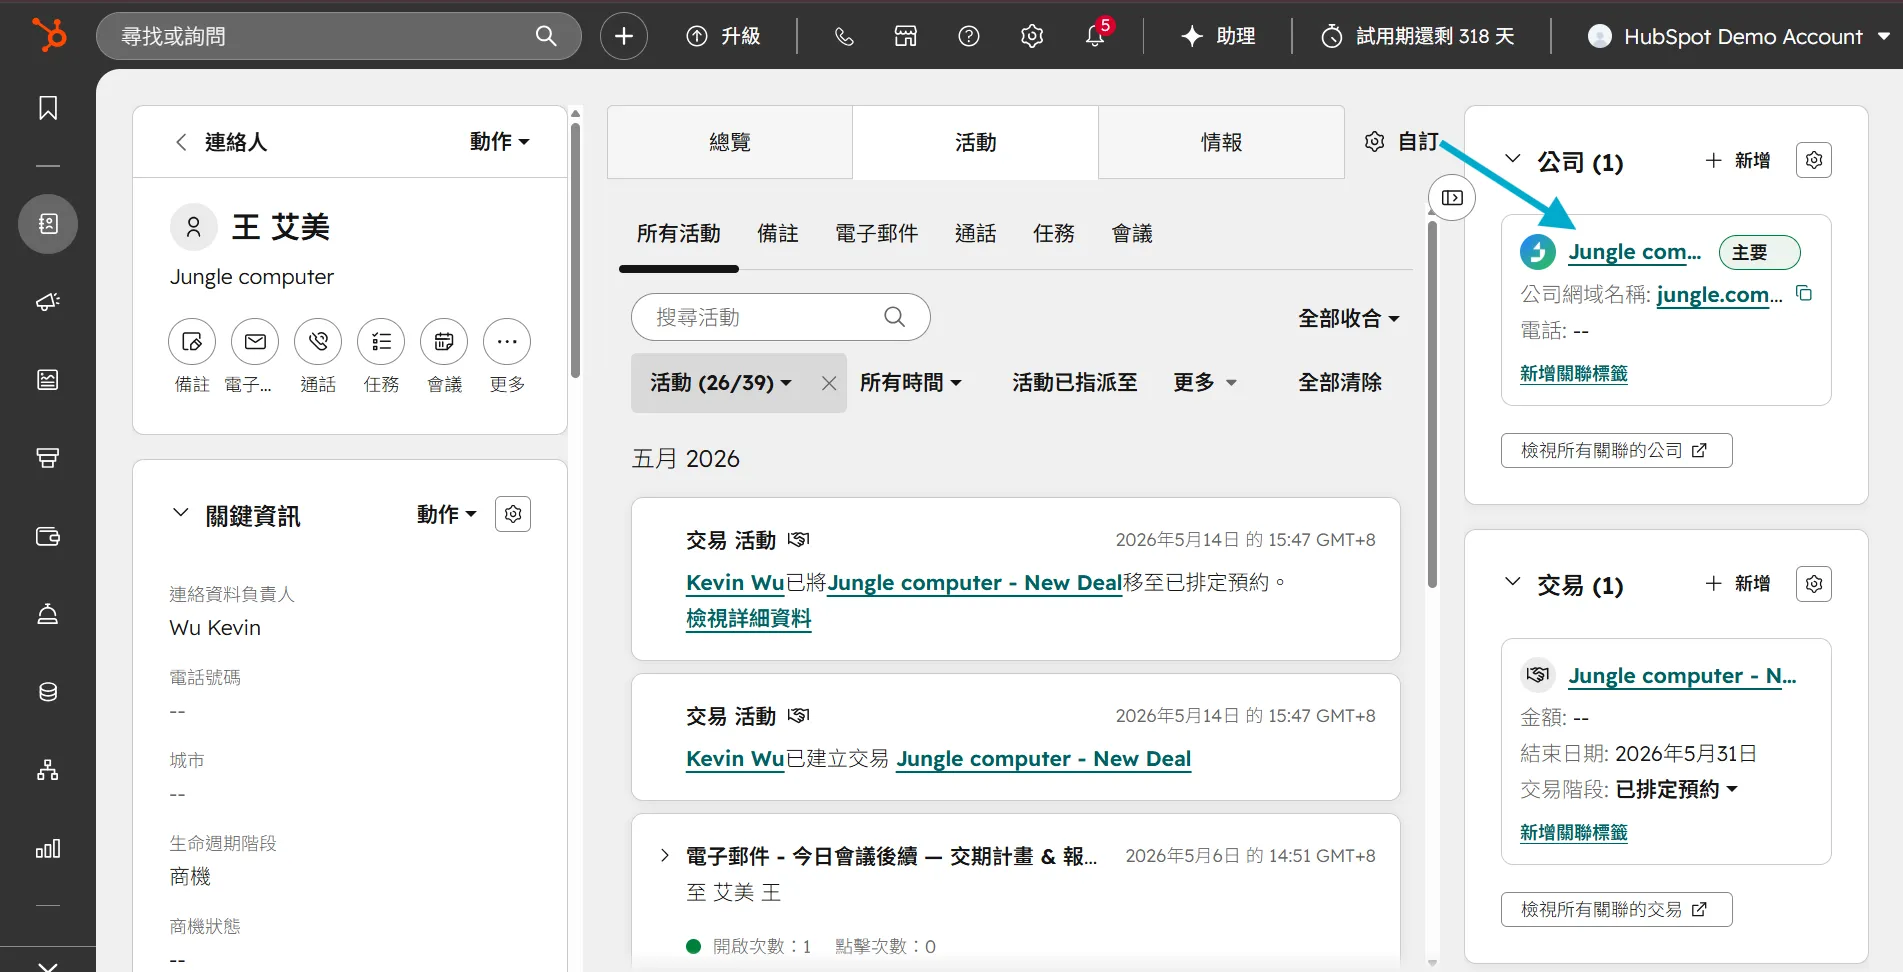
Task: Open the marketplace icon in top bar
Action: click(906, 36)
